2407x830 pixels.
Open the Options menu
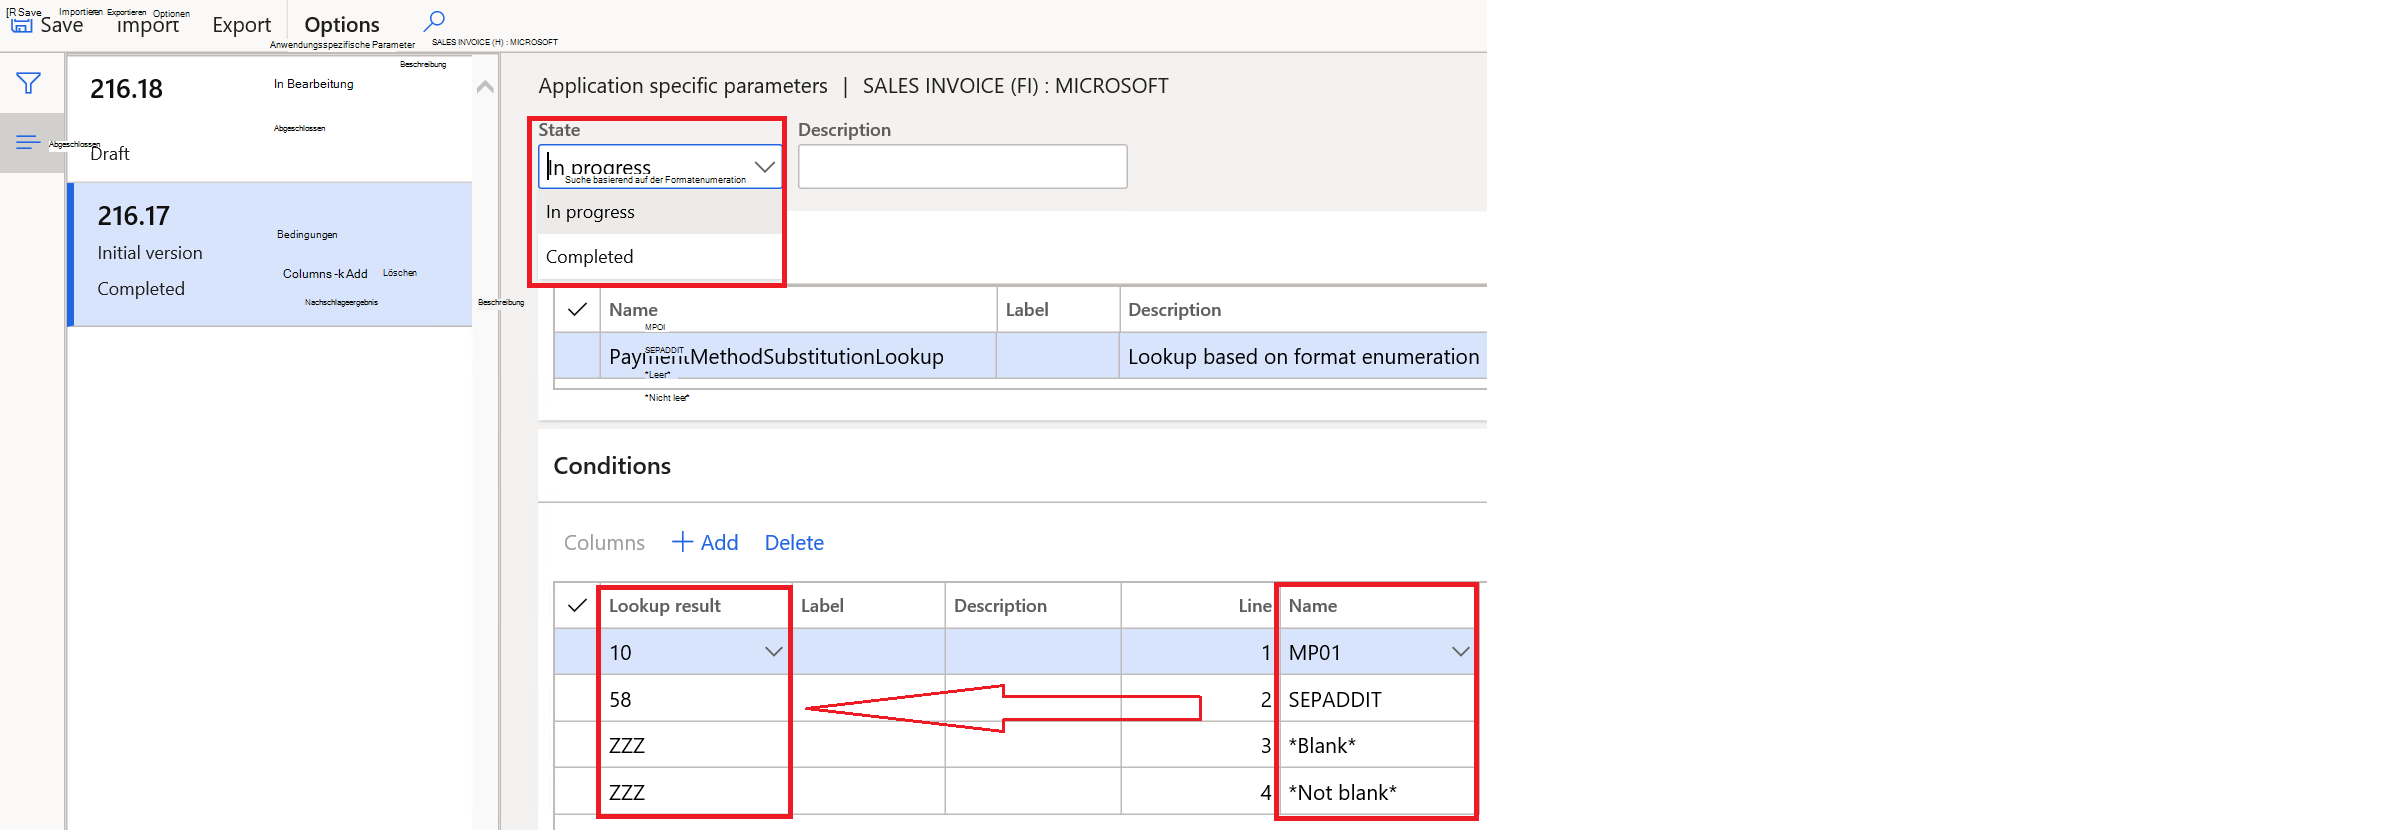coord(342,25)
